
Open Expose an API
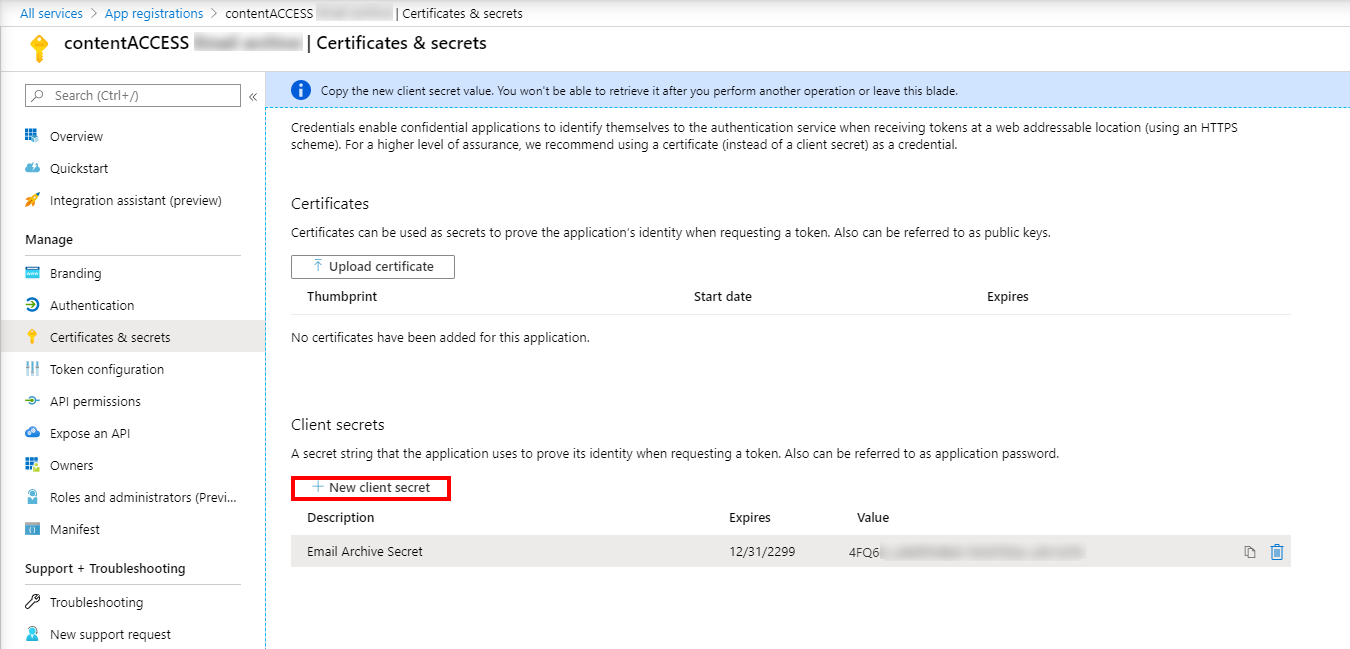coord(90,433)
